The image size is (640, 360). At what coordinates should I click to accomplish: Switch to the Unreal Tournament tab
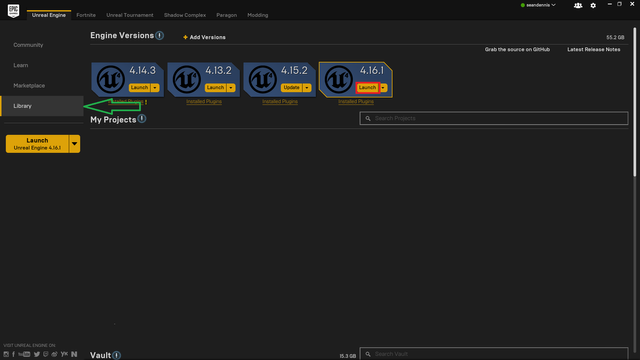click(x=130, y=15)
